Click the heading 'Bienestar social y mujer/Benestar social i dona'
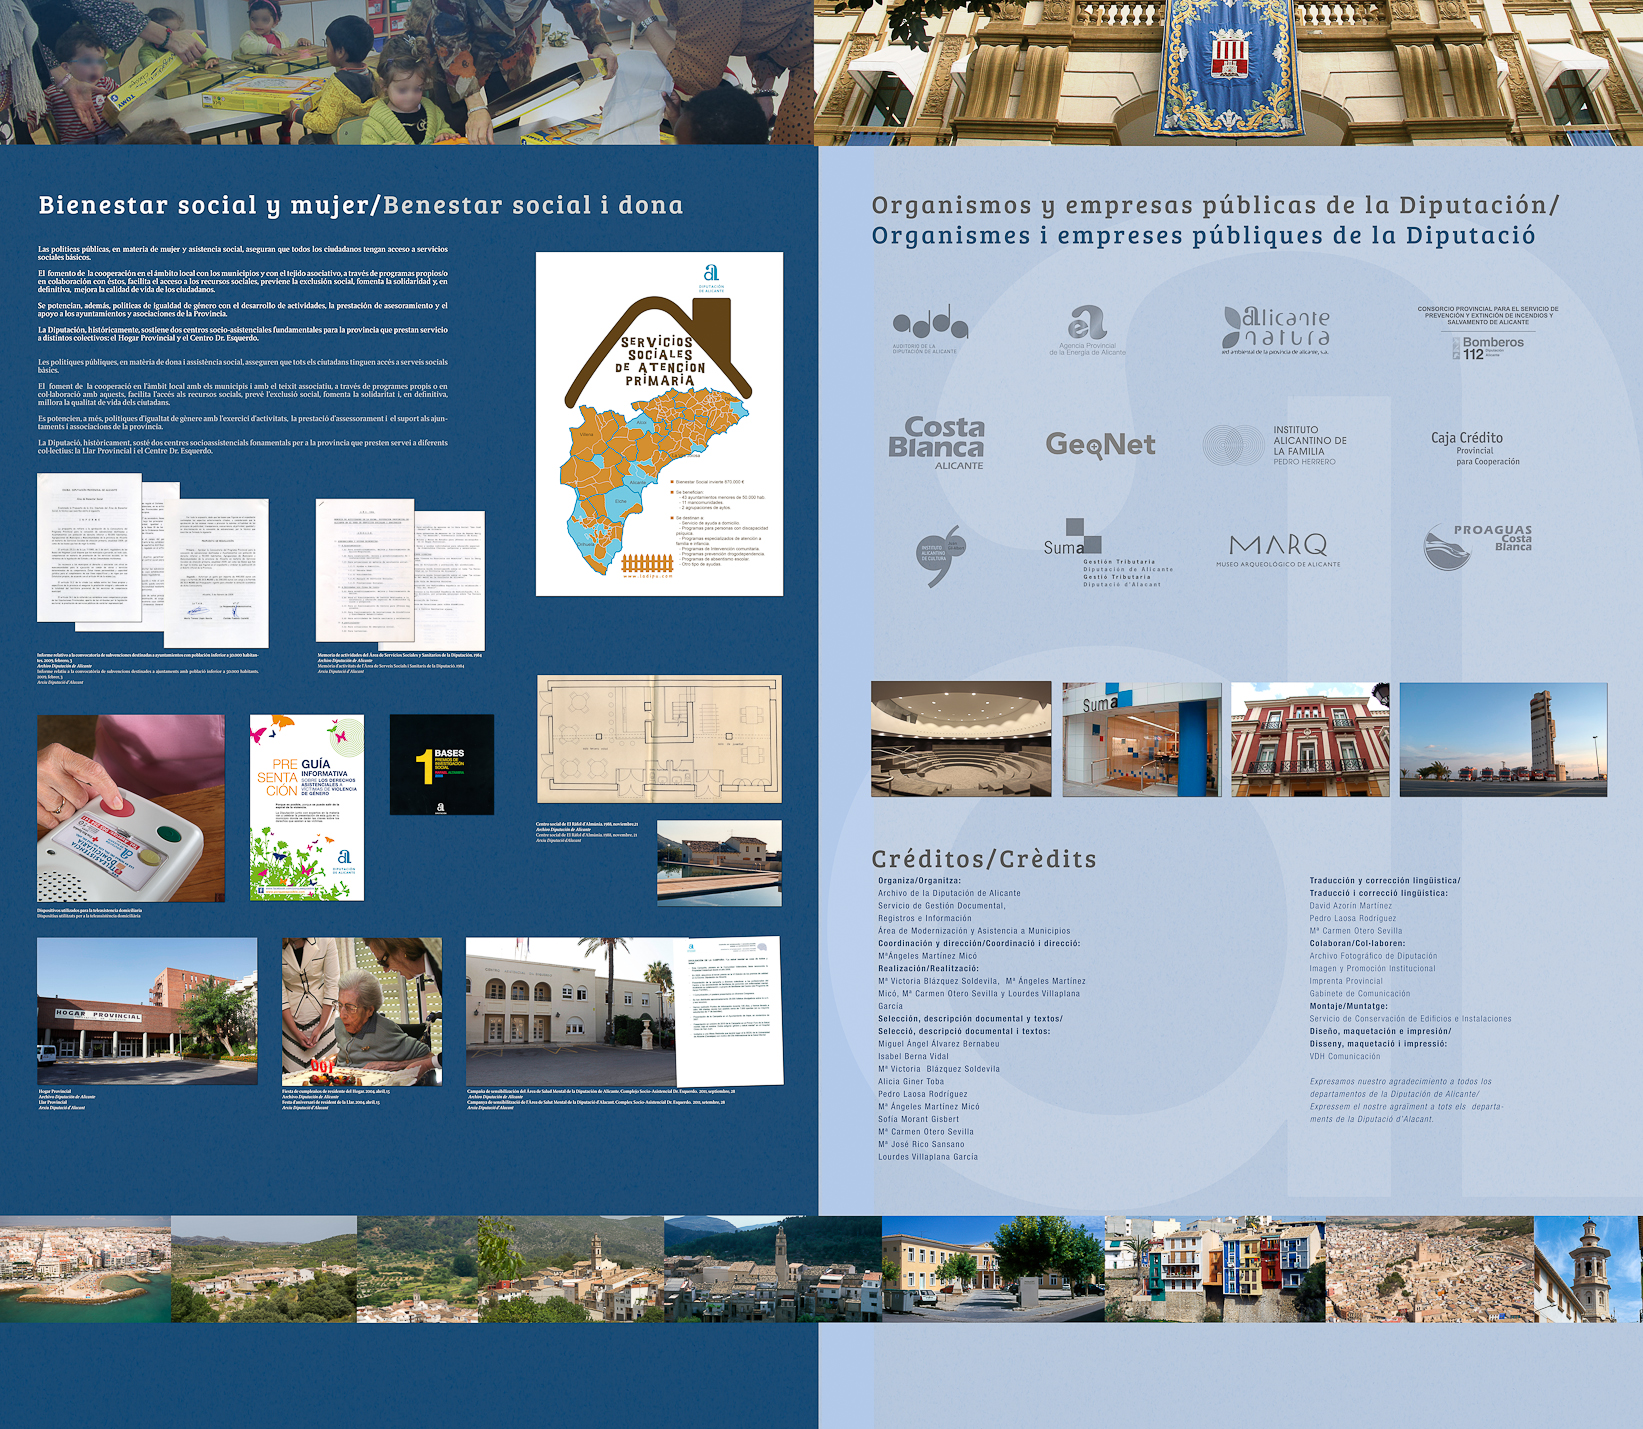Screen dimensions: 1643x1429 (x=361, y=205)
